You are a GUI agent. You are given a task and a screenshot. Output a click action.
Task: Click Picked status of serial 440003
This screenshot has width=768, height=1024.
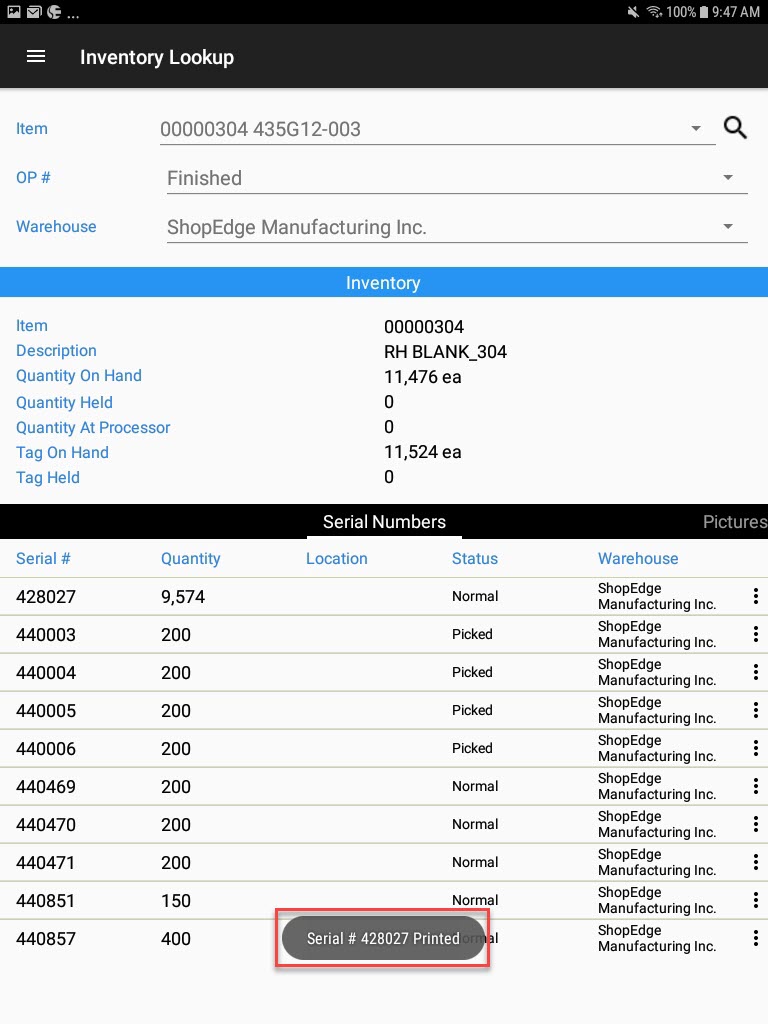coord(472,634)
